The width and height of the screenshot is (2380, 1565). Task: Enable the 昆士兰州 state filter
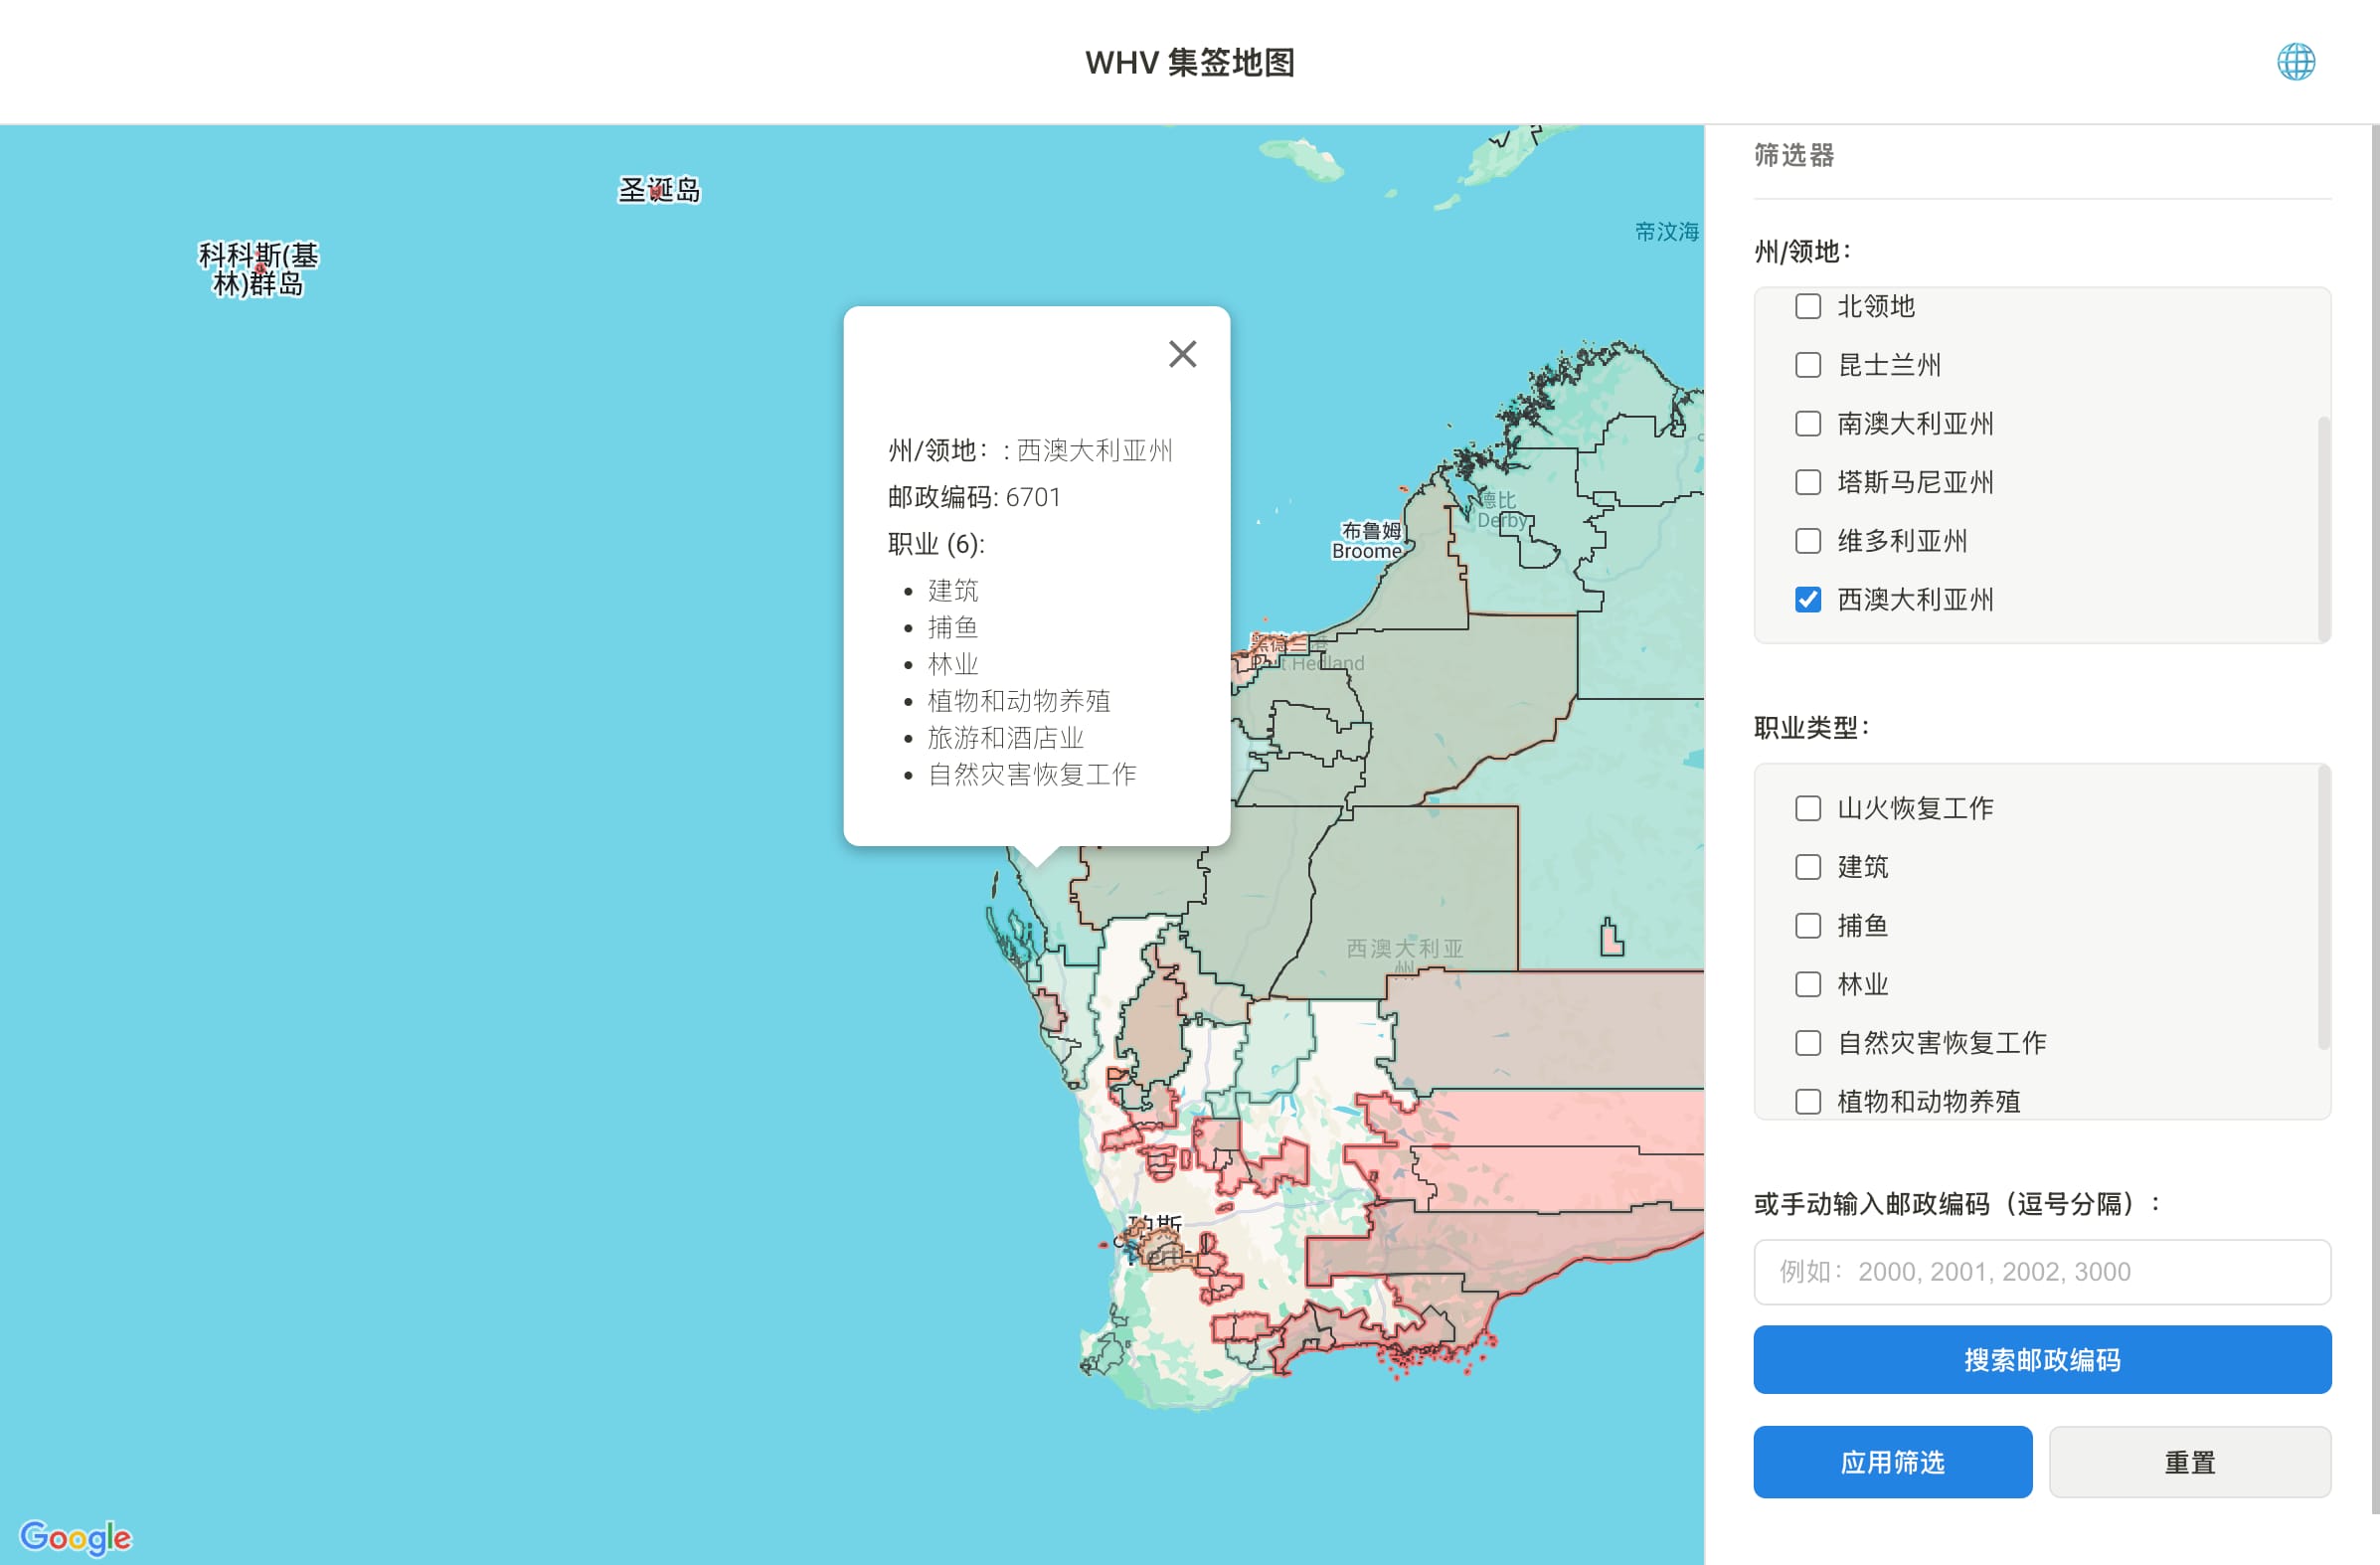coord(1808,365)
